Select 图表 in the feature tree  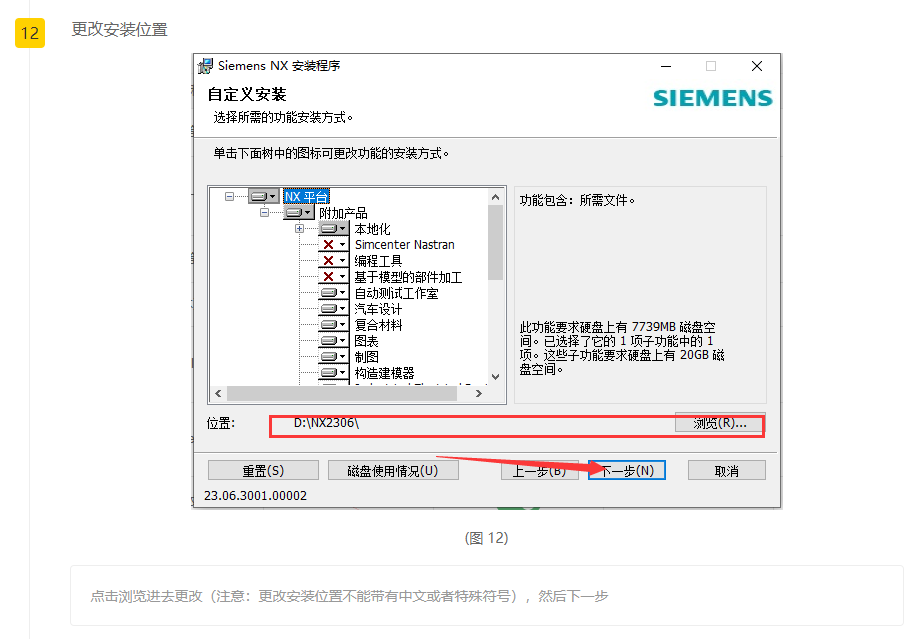pyautogui.click(x=366, y=341)
